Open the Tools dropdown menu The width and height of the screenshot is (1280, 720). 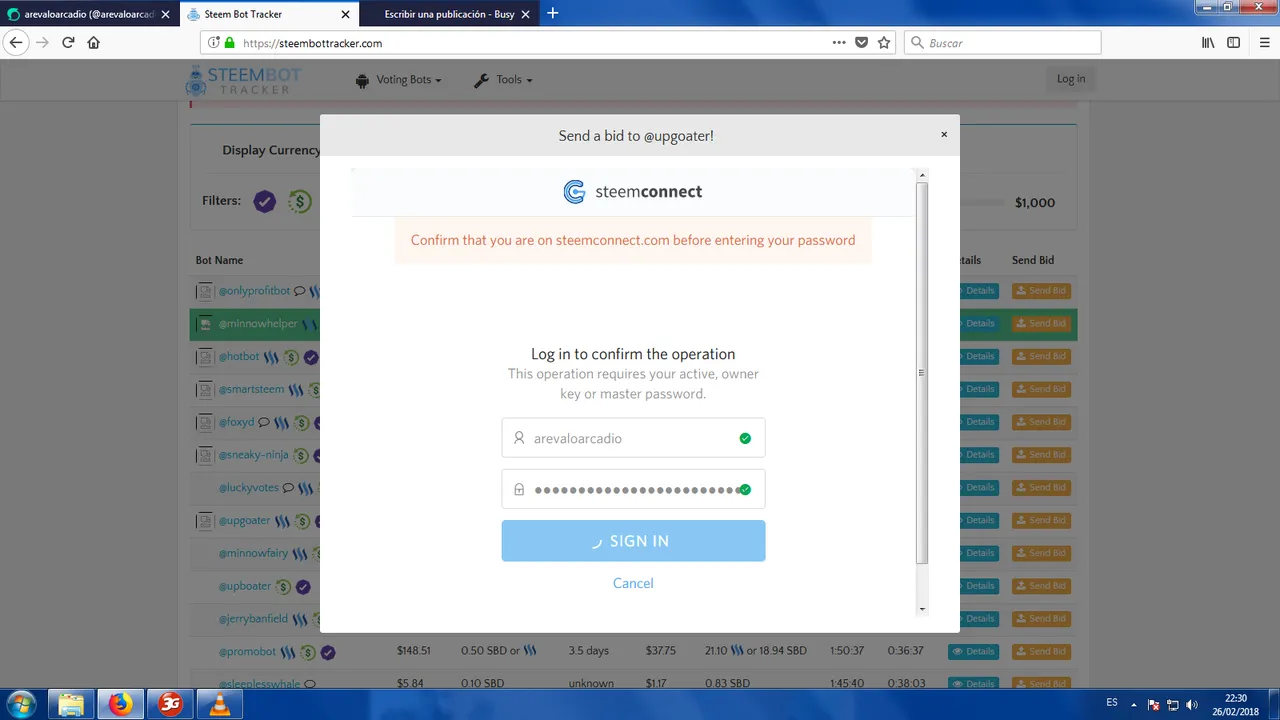click(x=502, y=80)
